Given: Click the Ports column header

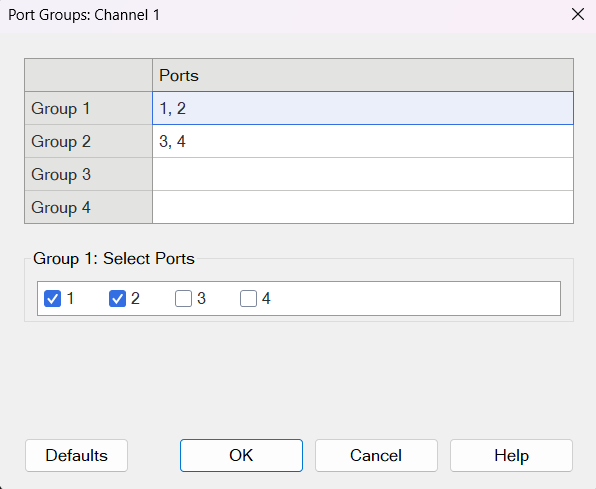Looking at the screenshot, I should tap(363, 75).
